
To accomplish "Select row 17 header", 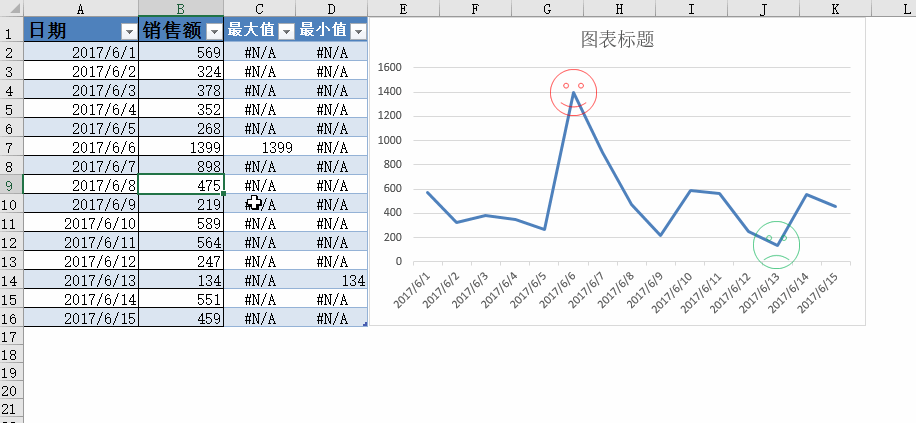I will pos(11,336).
